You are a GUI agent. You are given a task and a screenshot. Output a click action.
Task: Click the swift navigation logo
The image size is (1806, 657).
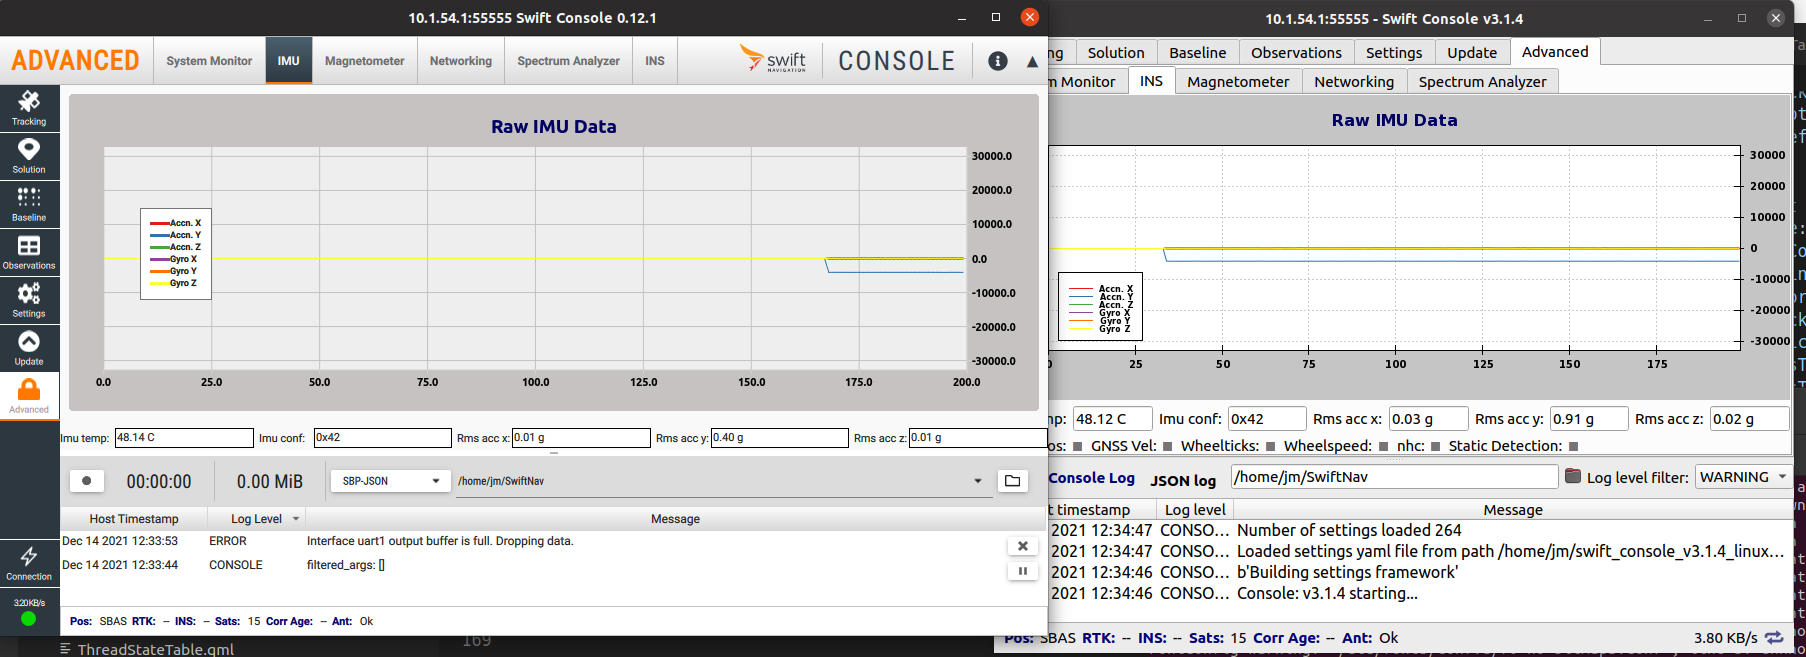772,59
